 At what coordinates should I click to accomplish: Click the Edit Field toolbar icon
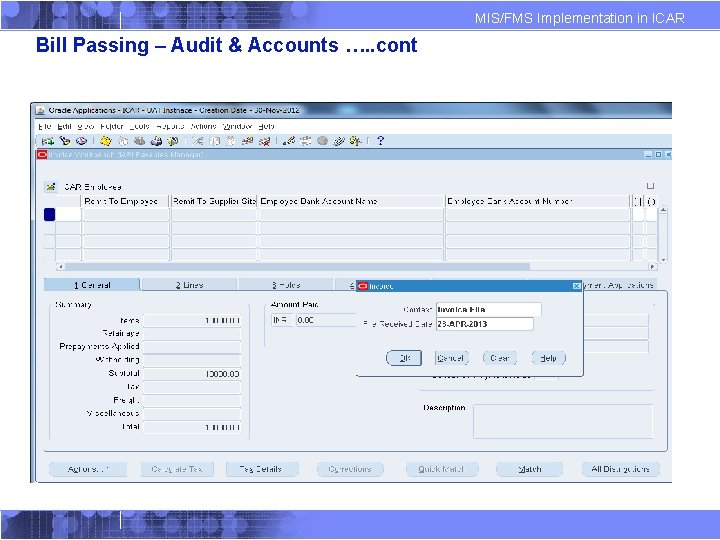point(289,141)
